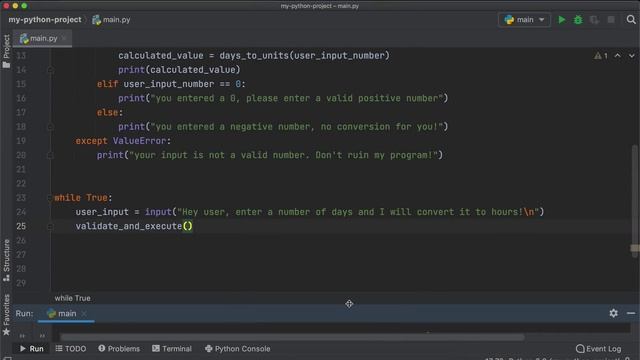Open the Run tool window button
Image resolution: width=640 pixels, height=360 pixels.
[31, 349]
